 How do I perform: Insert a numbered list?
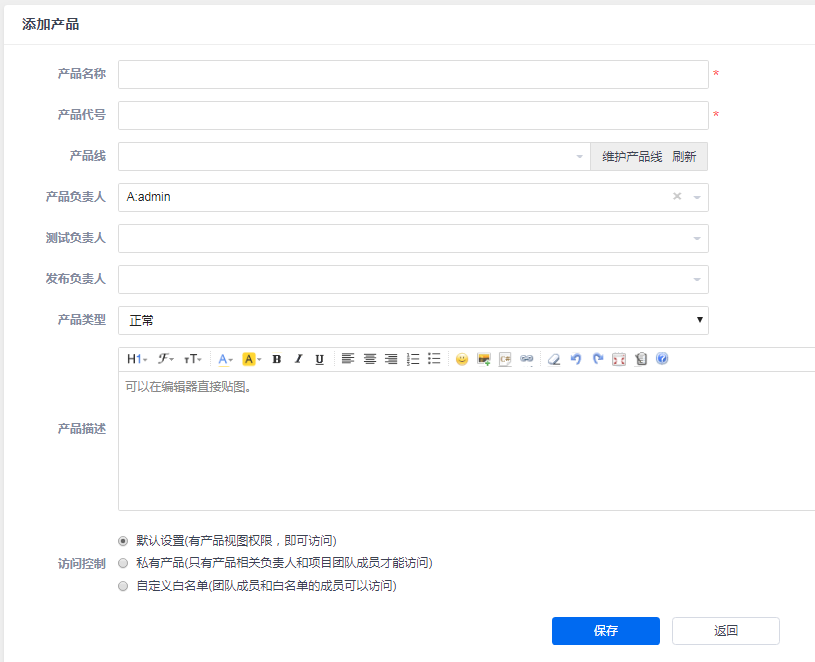[413, 359]
